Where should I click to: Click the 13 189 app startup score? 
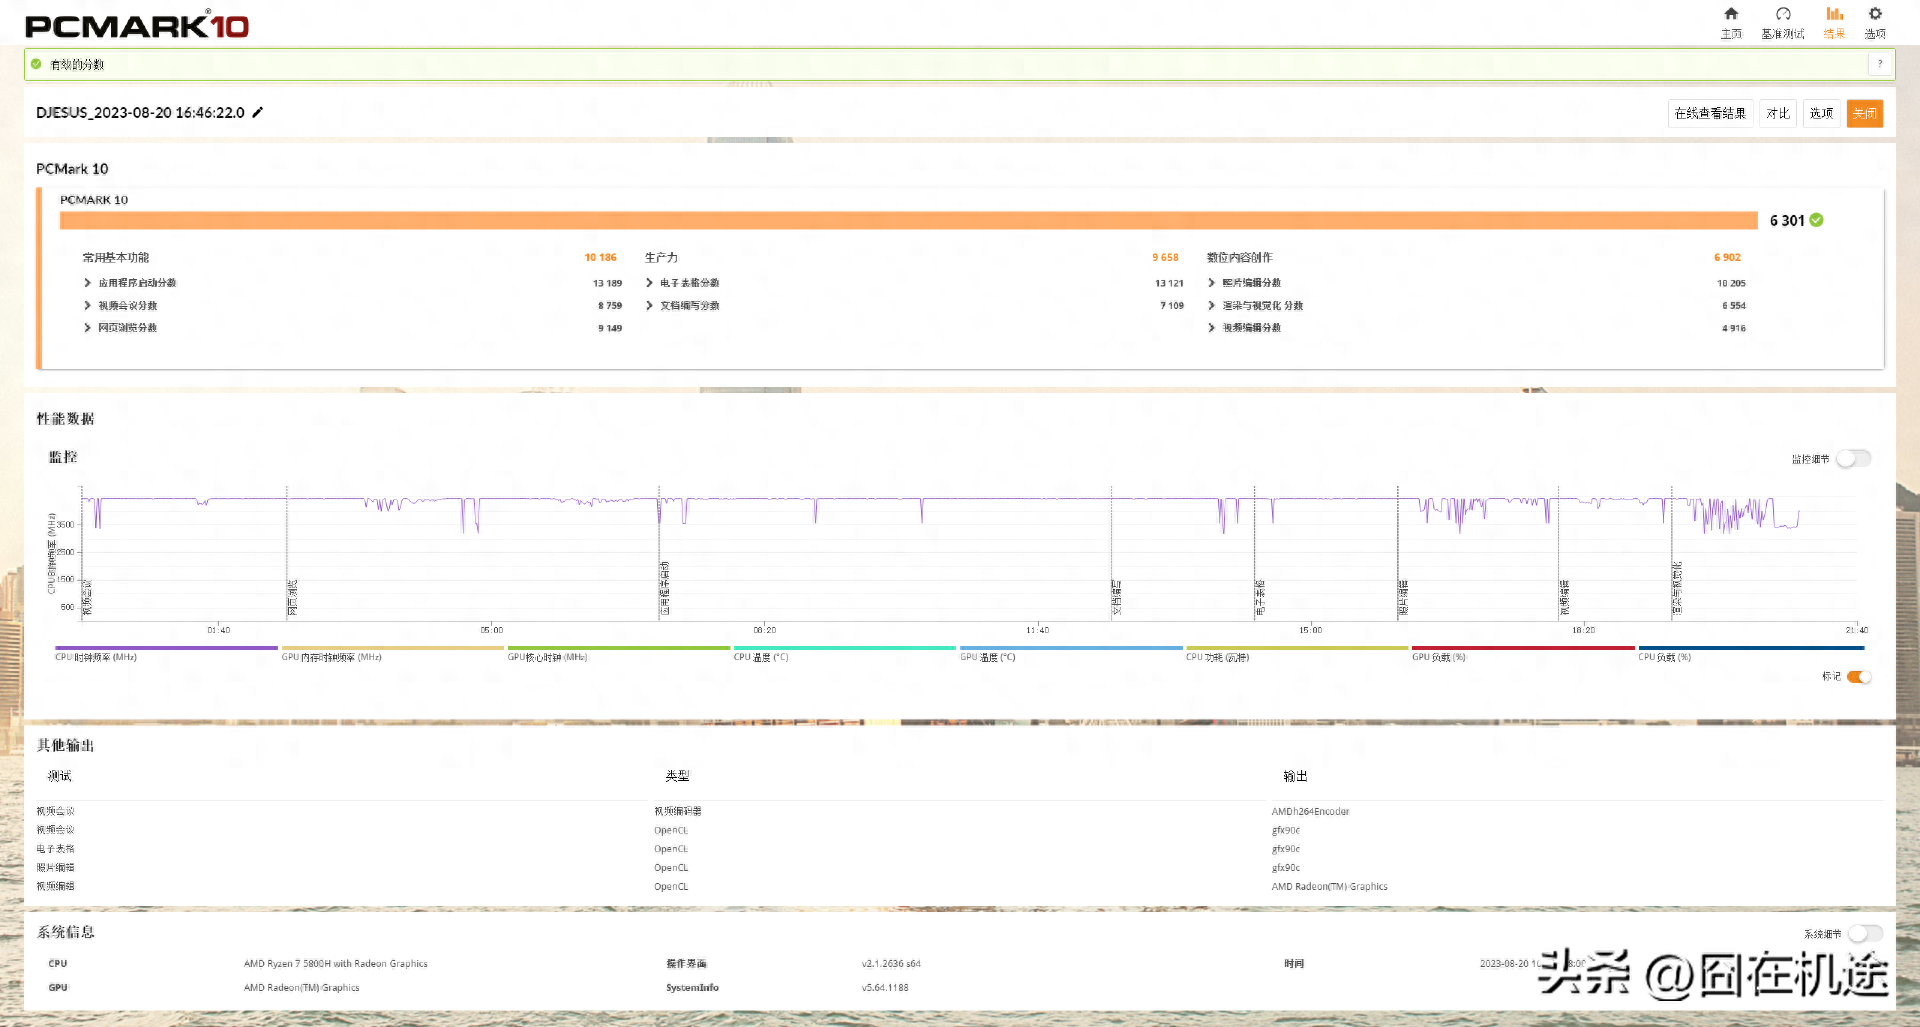(x=607, y=283)
